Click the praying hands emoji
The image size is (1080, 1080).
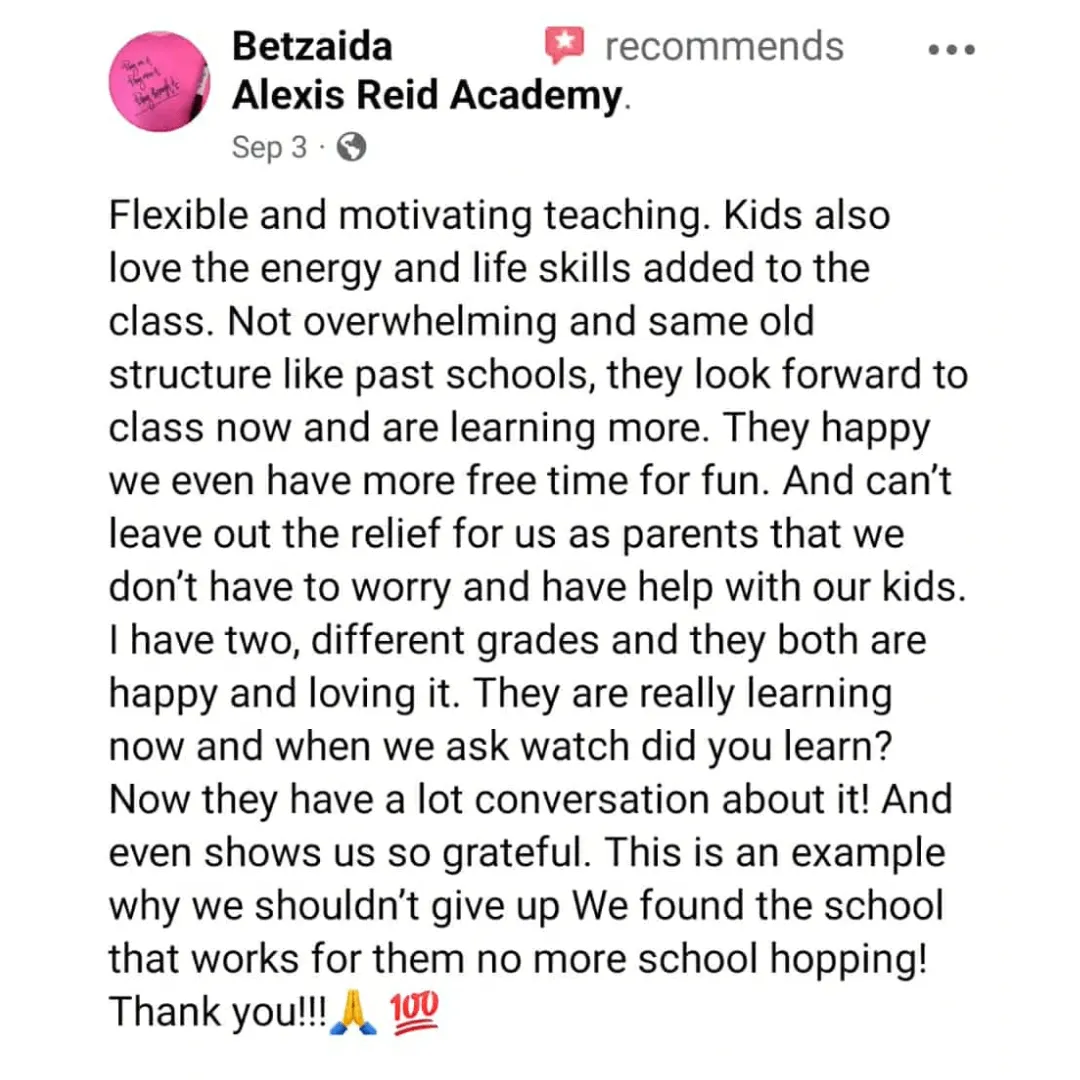click(x=353, y=1012)
